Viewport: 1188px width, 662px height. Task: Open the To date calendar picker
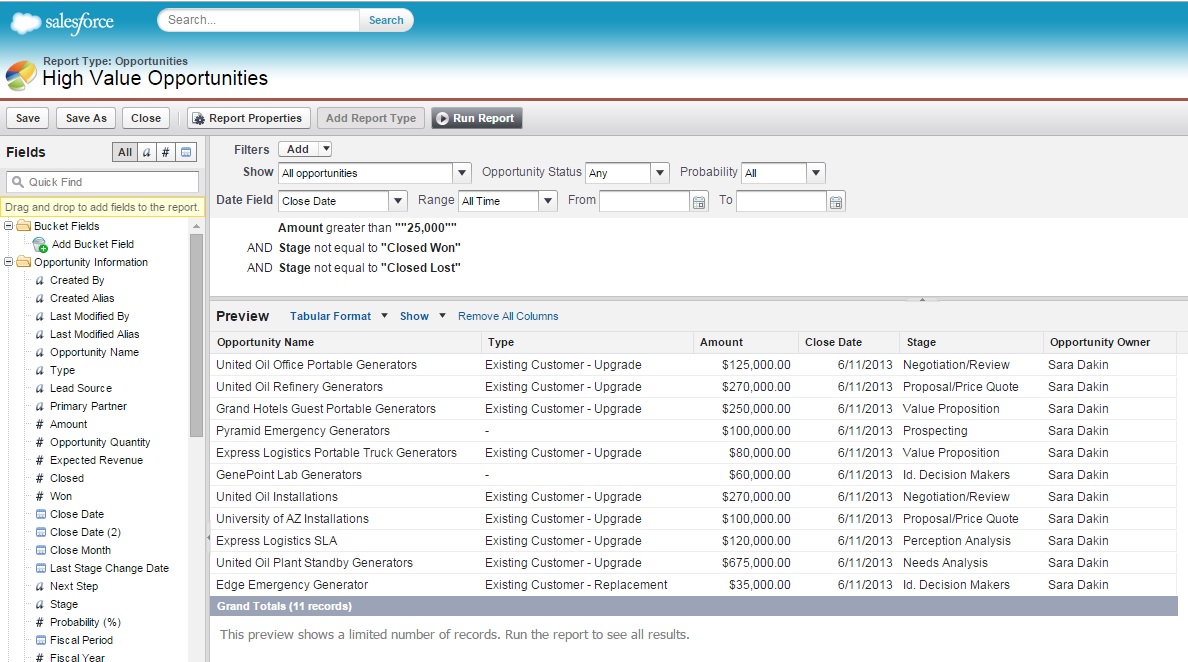click(836, 202)
